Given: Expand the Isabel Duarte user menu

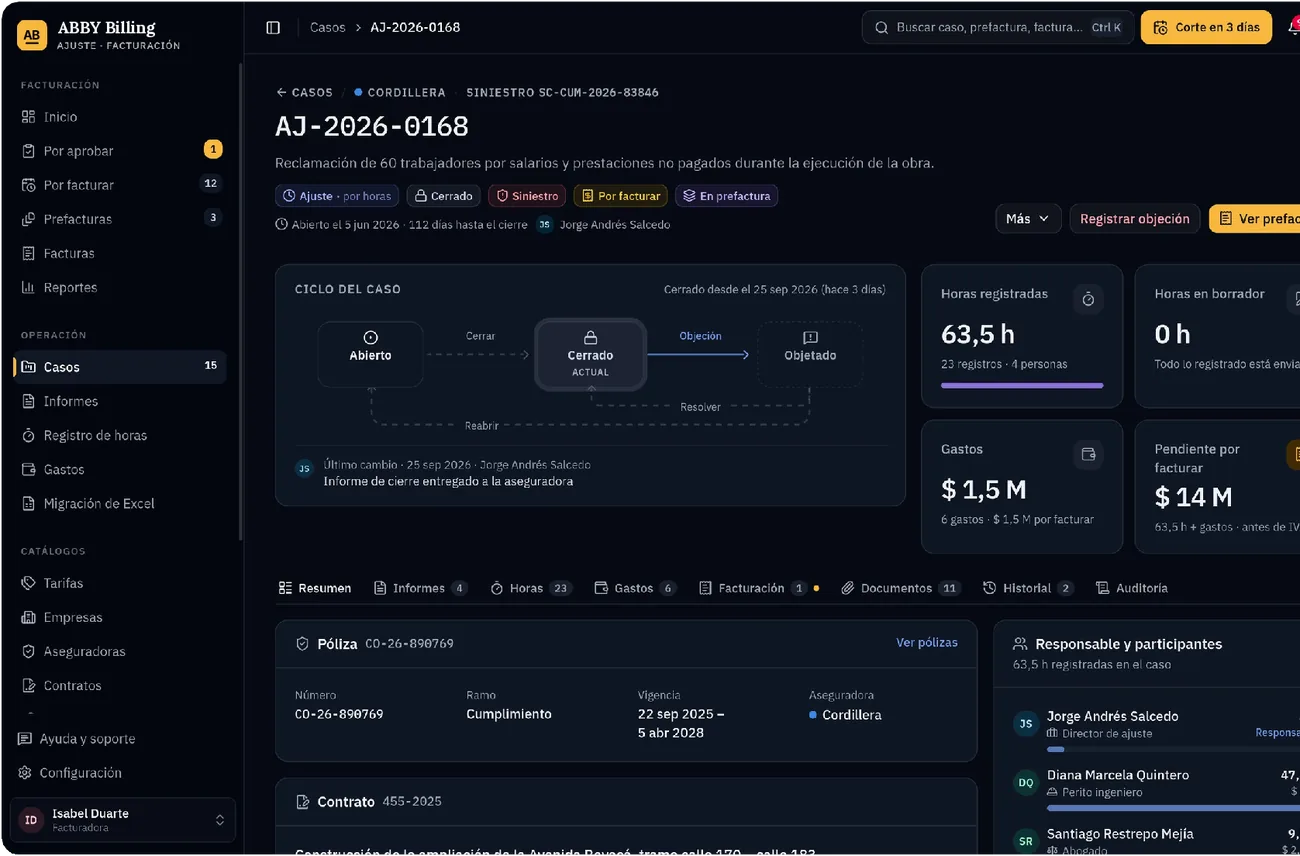Looking at the screenshot, I should pyautogui.click(x=123, y=820).
